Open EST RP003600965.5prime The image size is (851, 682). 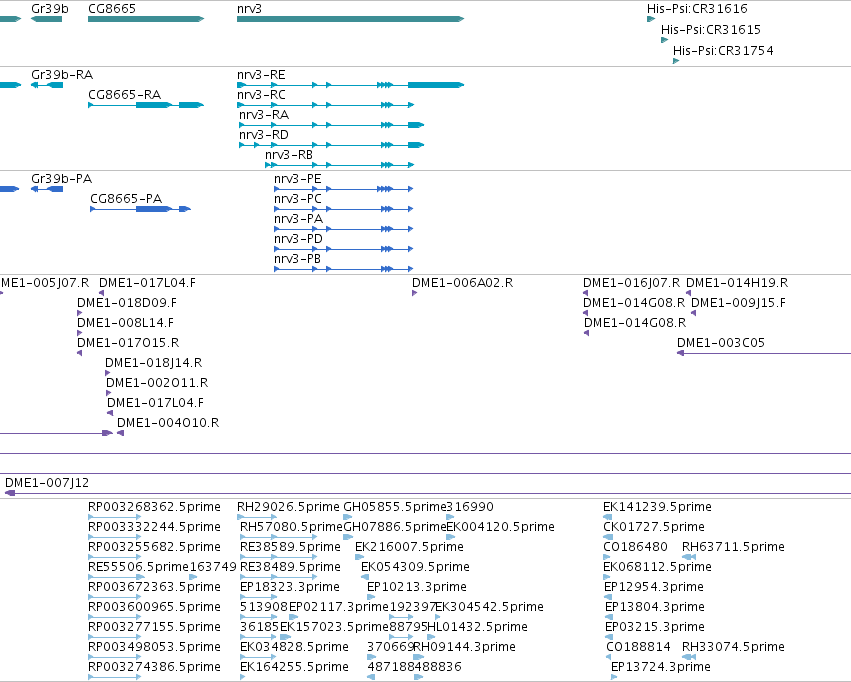coord(154,608)
